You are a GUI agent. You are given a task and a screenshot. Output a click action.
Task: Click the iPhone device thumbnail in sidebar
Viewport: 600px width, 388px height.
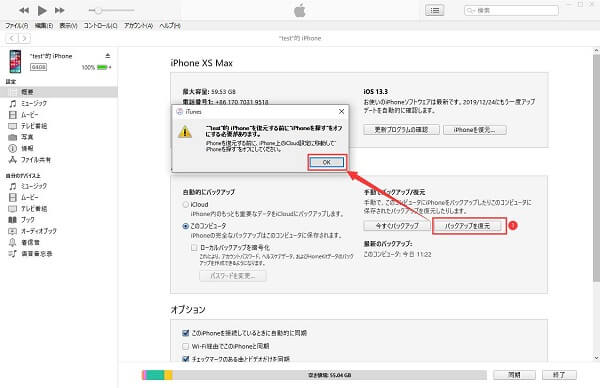coord(15,61)
